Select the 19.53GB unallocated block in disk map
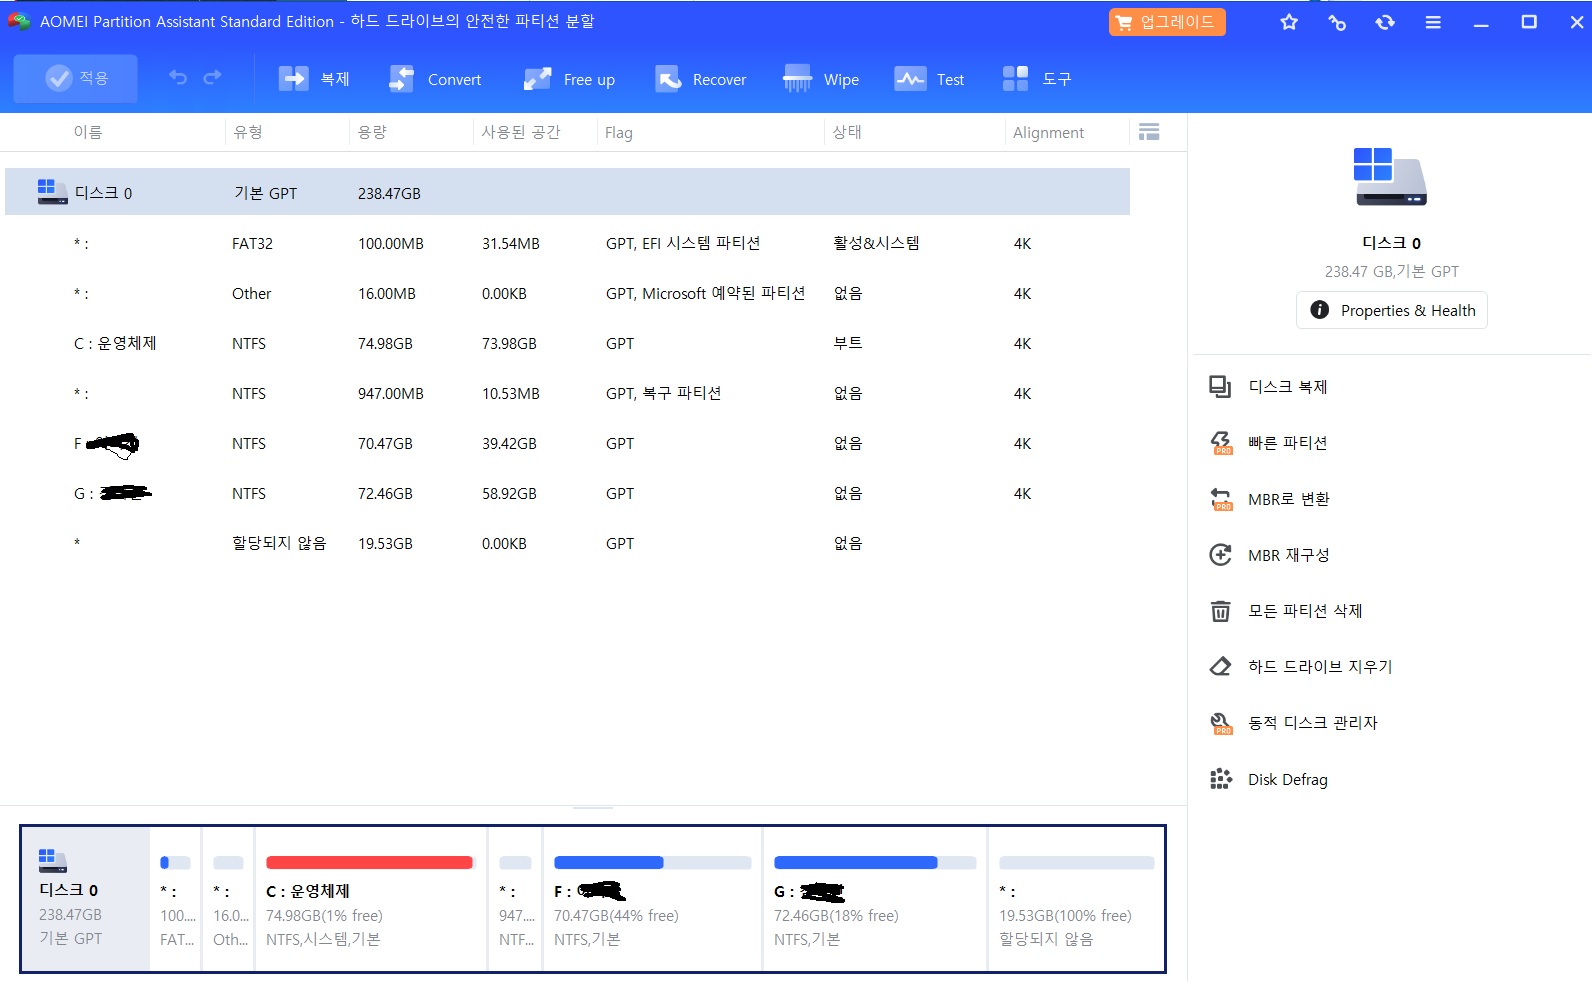Screen dimensions: 1592x982 (1076, 898)
